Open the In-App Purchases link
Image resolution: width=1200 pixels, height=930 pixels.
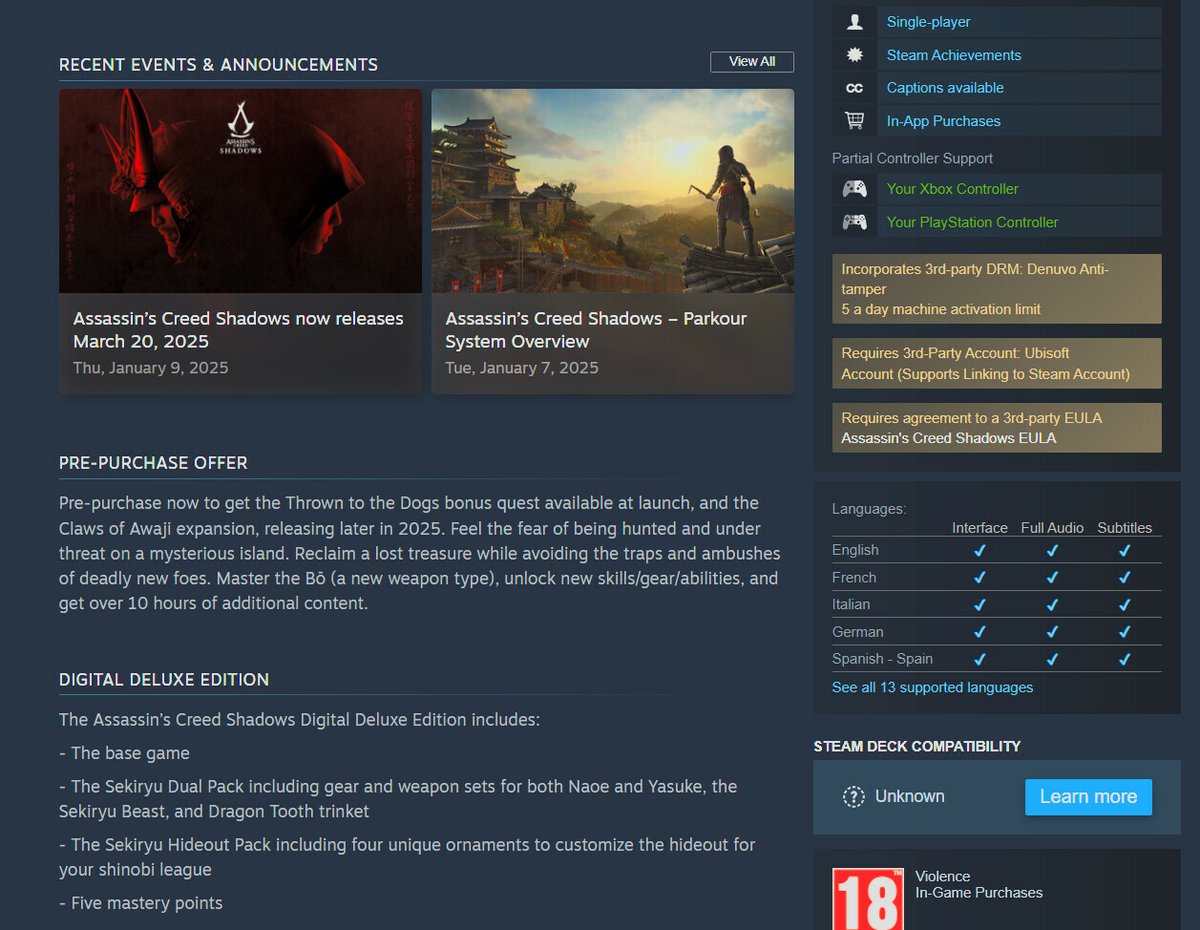click(943, 121)
